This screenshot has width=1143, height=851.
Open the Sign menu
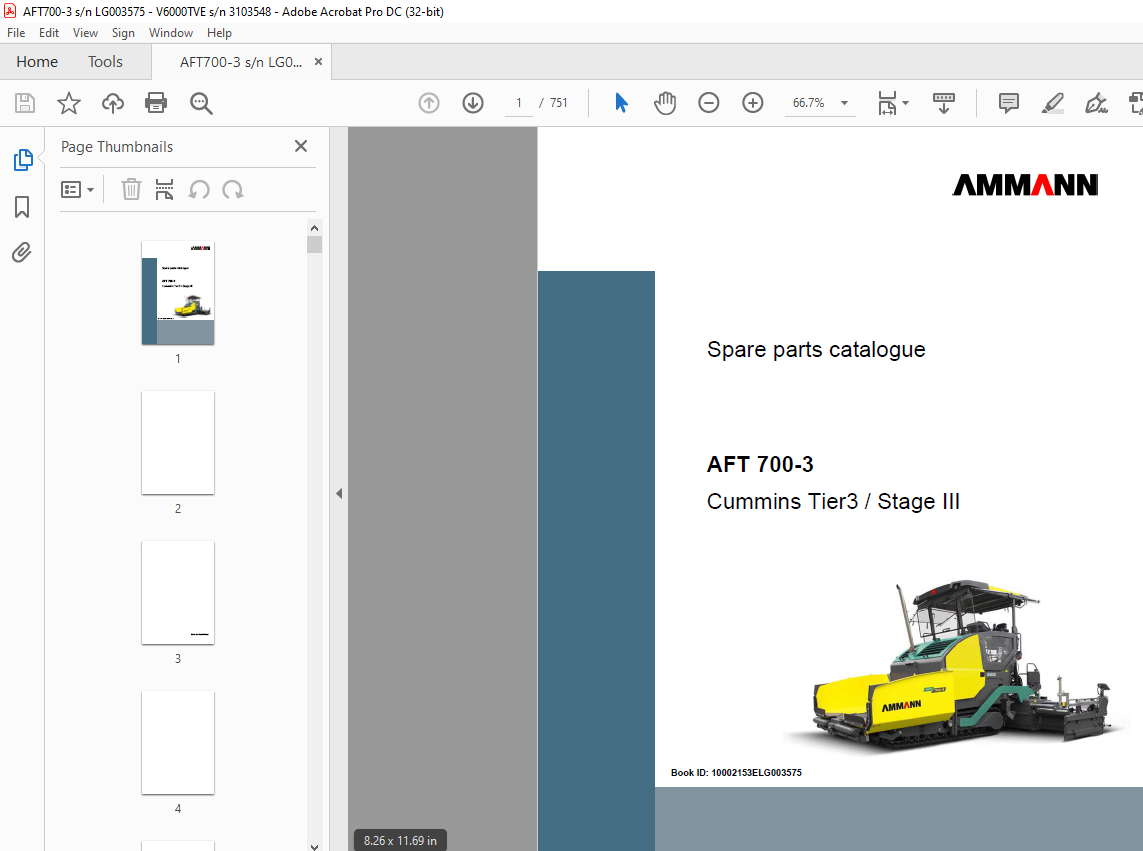[123, 33]
